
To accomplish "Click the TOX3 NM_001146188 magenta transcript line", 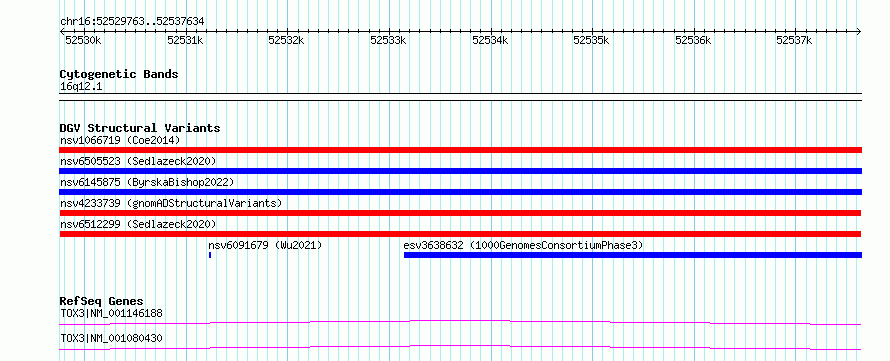I will tap(460, 322).
